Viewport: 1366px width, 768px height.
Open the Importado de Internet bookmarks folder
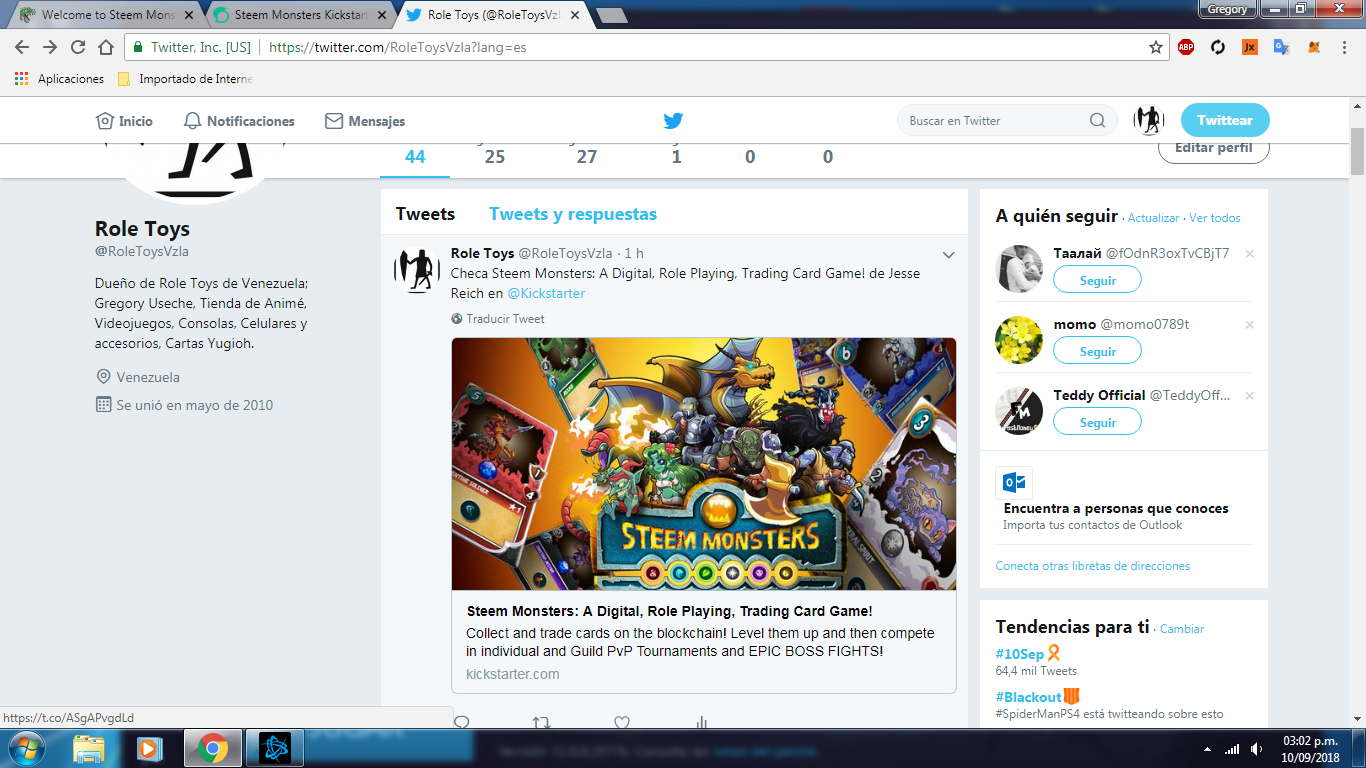pos(185,79)
